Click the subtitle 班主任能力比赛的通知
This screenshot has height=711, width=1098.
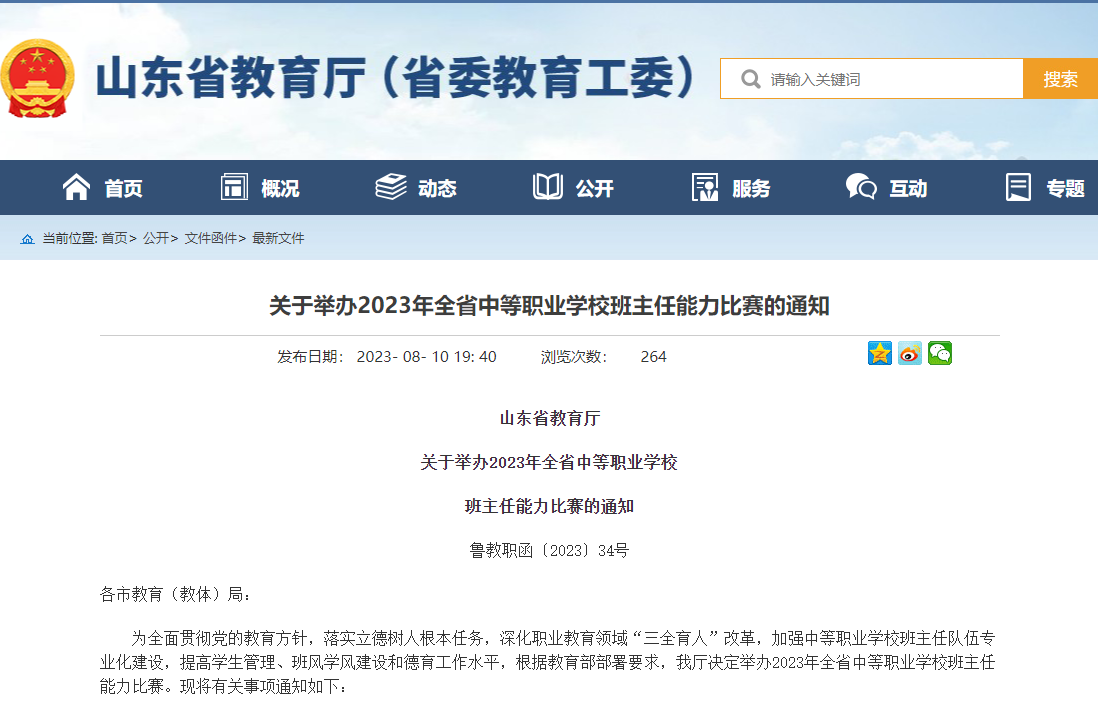549,506
